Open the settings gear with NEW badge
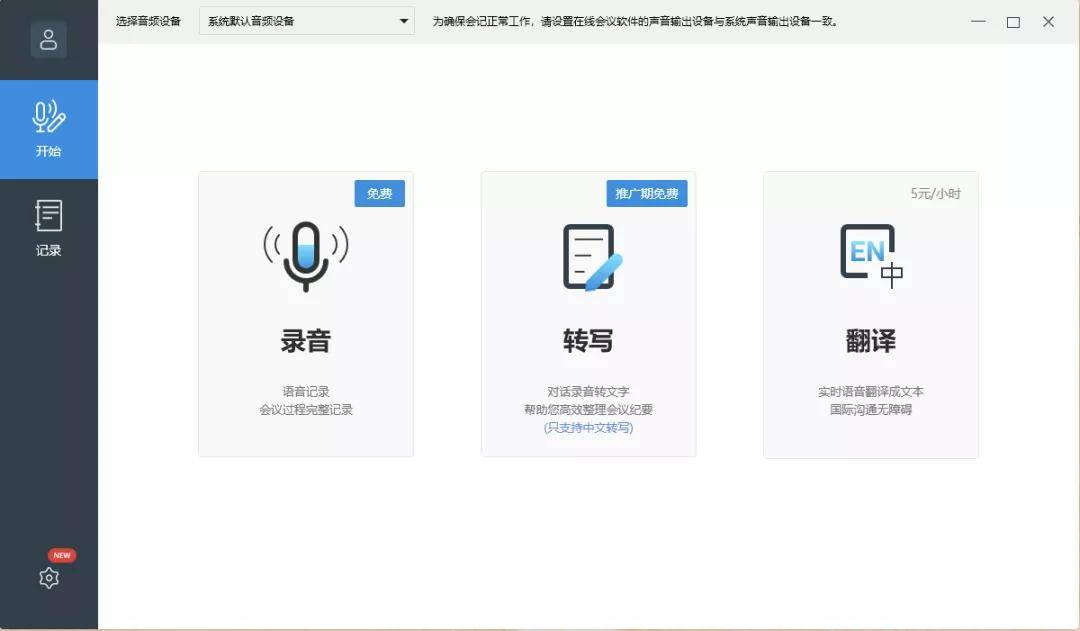This screenshot has height=631, width=1080. [x=48, y=578]
